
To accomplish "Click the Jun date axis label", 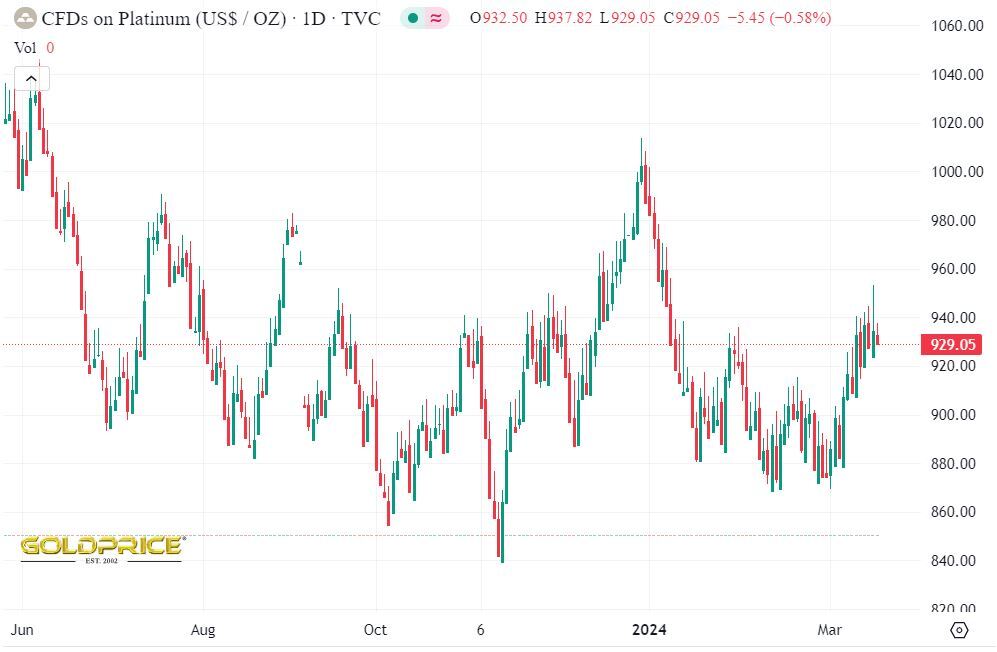I will pos(22,630).
